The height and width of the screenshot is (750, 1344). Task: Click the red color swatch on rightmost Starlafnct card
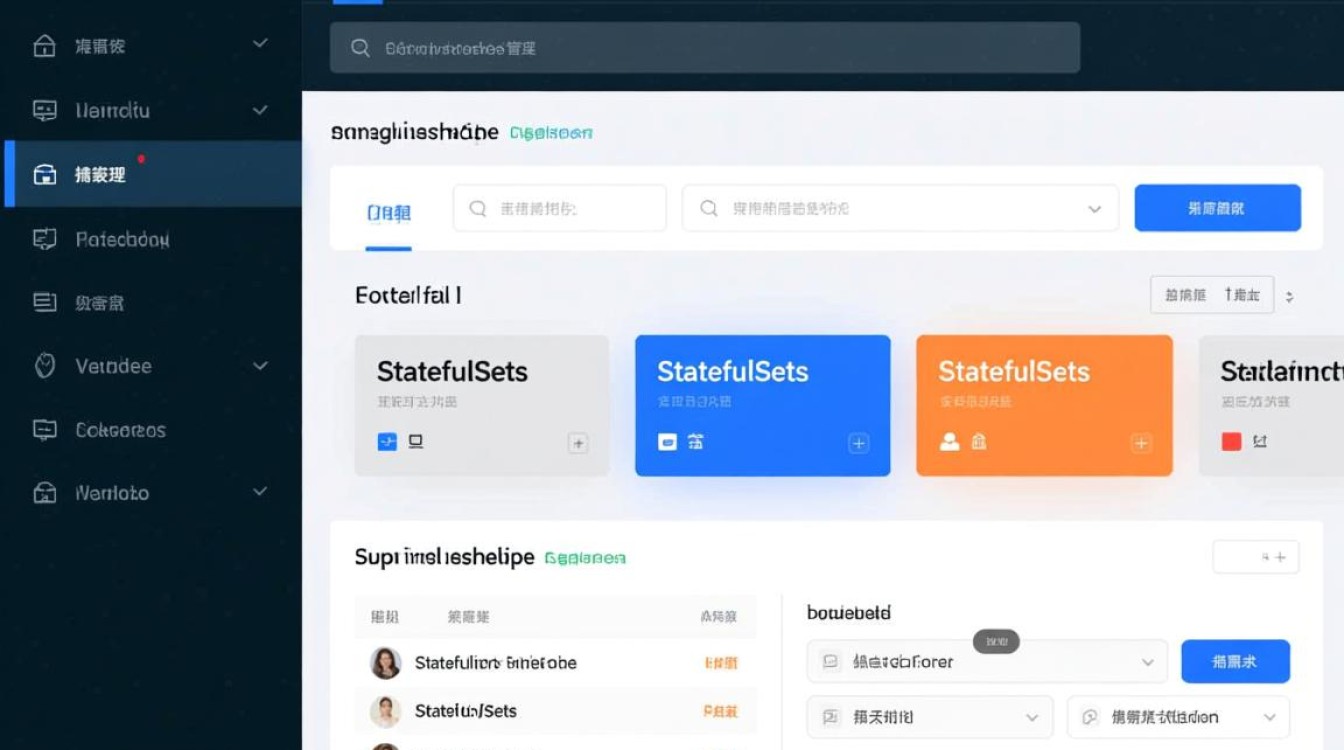click(1232, 441)
